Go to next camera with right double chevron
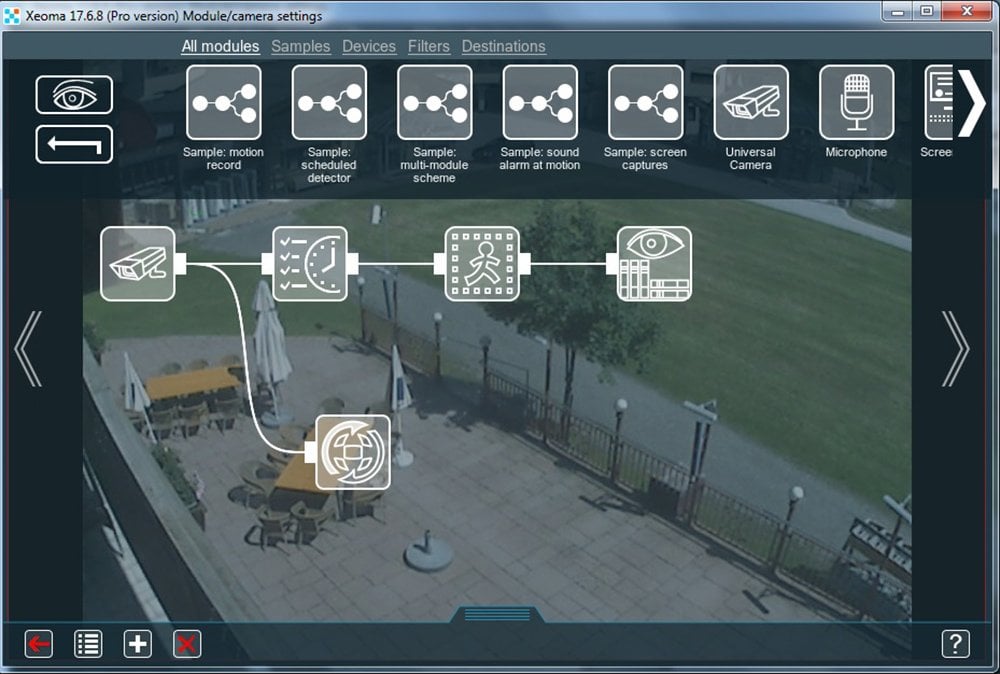Screen dimensions: 1000x674 tap(955, 349)
